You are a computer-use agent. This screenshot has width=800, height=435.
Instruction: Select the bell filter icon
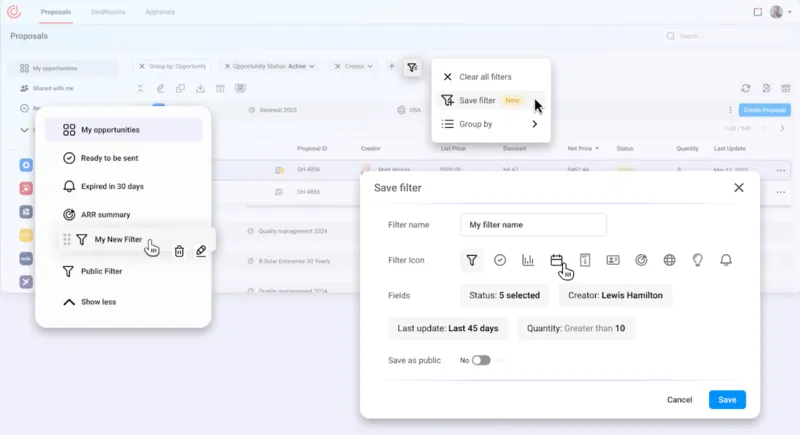(x=726, y=260)
